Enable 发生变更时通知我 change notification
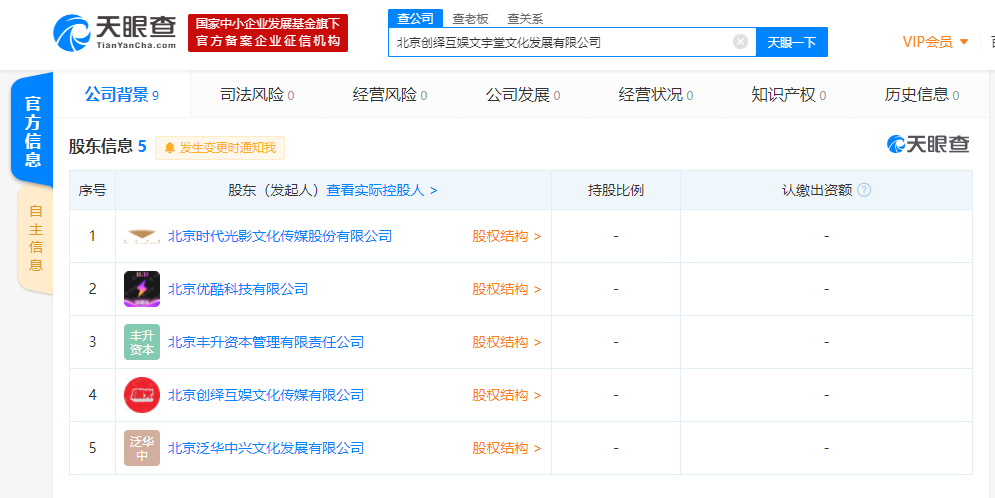 pos(219,148)
